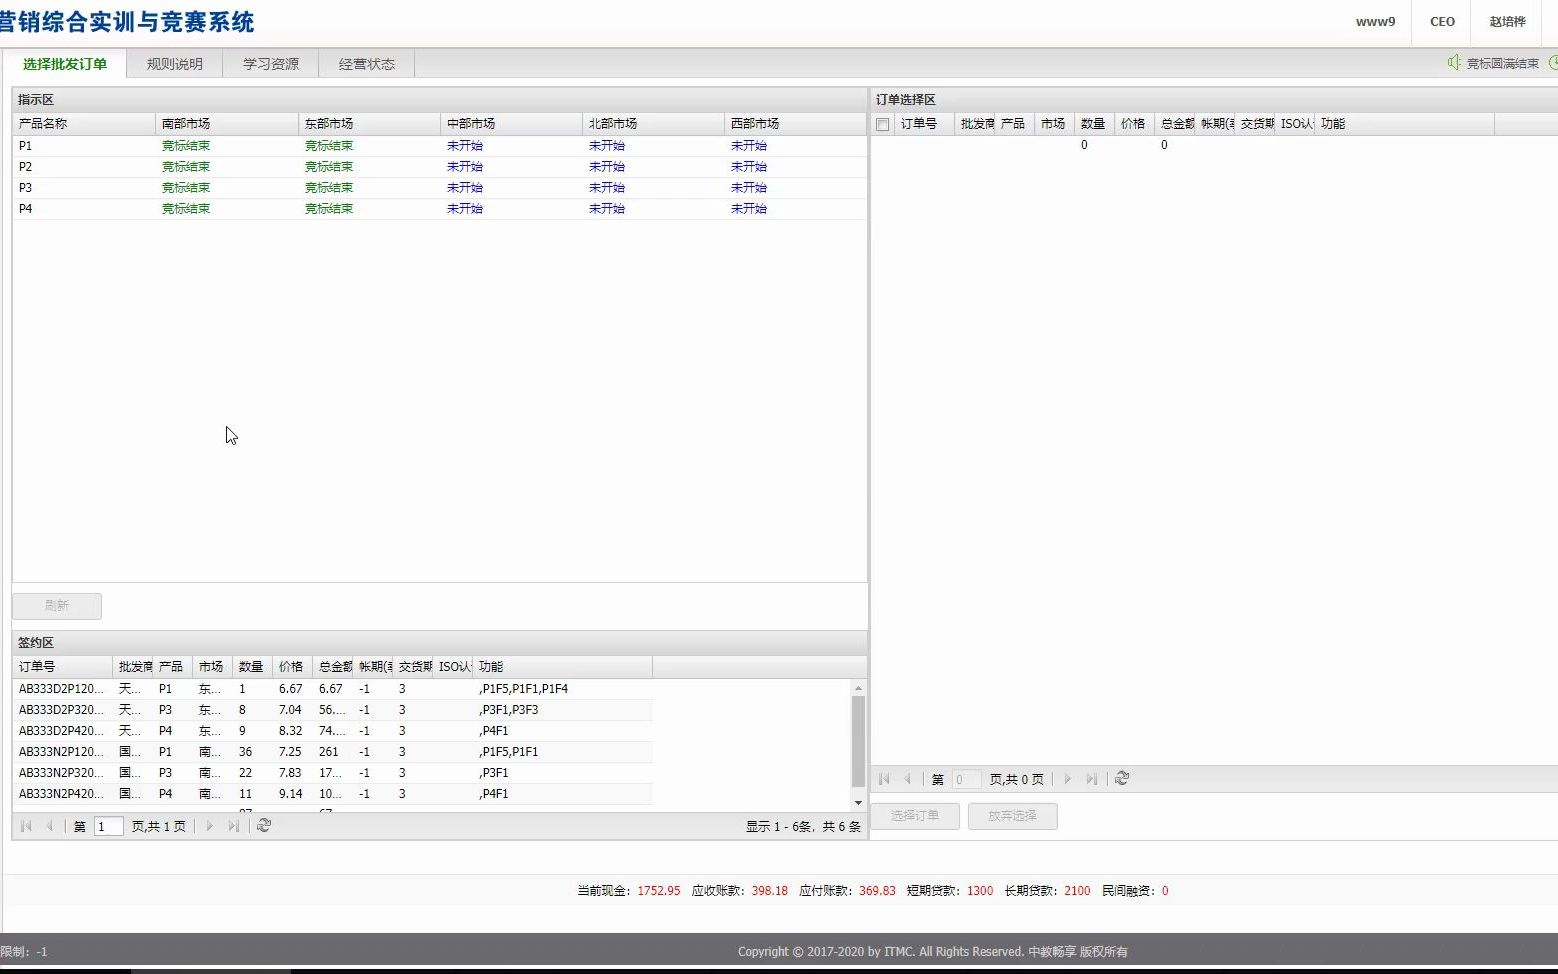Open the 选择批发订单 tab
The width and height of the screenshot is (1558, 974).
click(x=65, y=64)
